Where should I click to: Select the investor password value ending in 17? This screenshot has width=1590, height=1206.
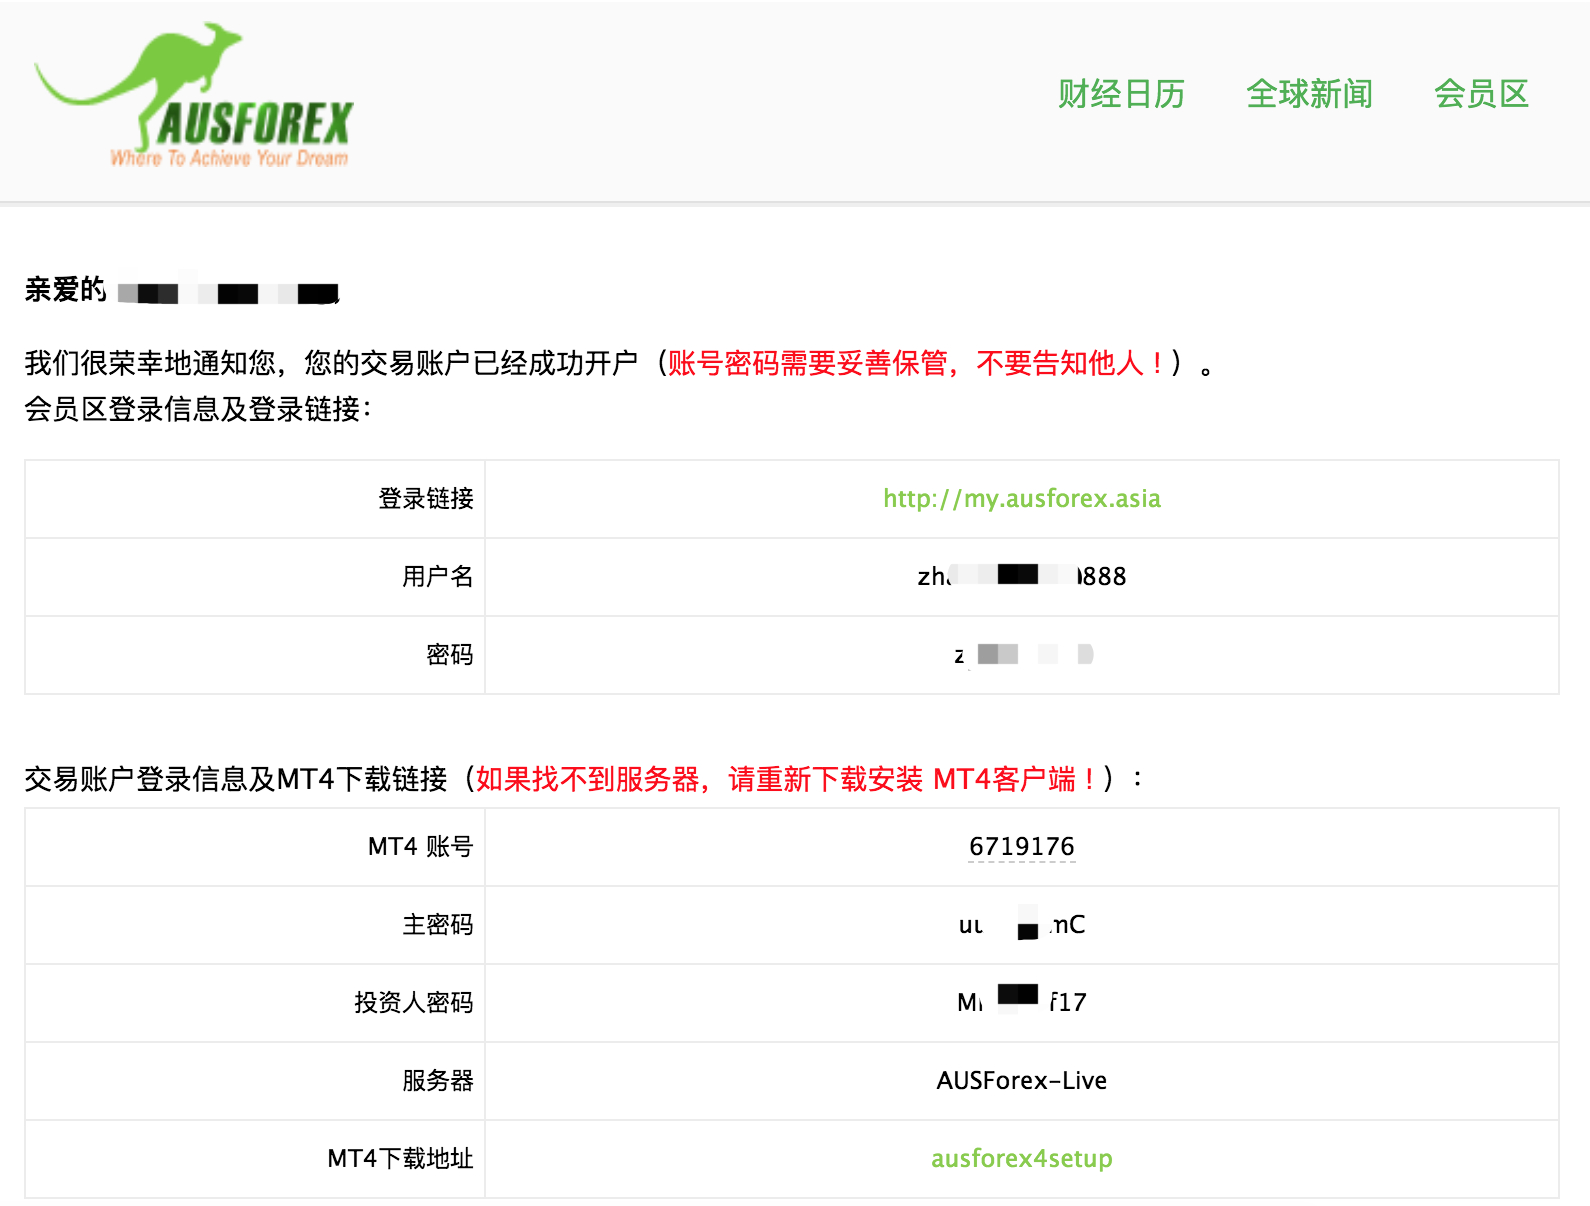pos(1021,1003)
